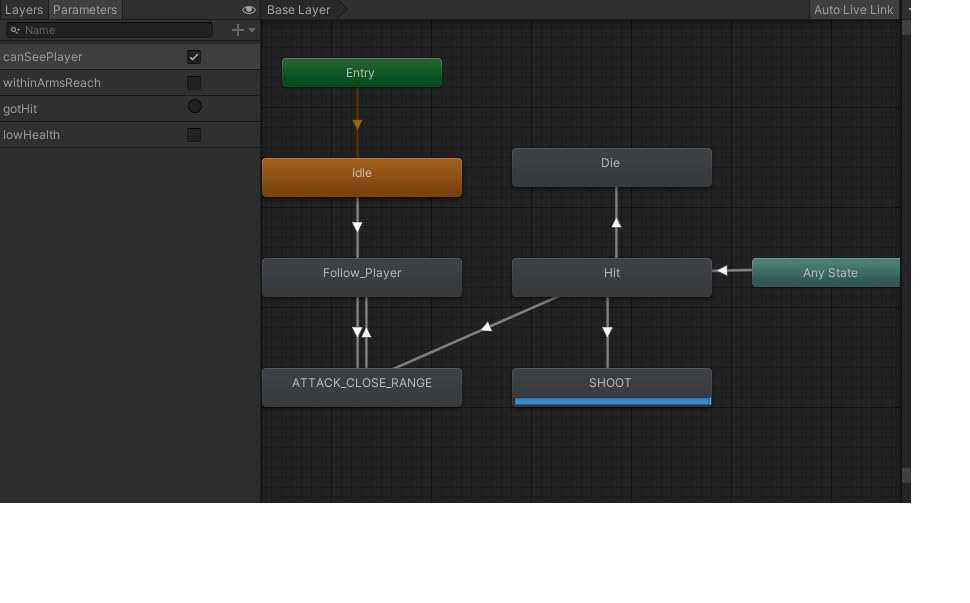Viewport: 970px width, 603px height.
Task: Add a new parameter with plus icon
Action: point(237,30)
